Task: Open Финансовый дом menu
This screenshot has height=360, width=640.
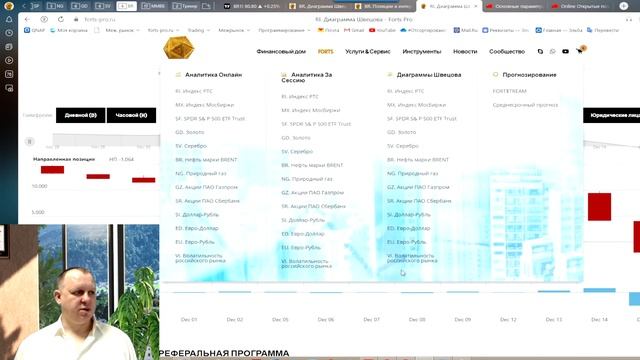Action: pyautogui.click(x=281, y=51)
